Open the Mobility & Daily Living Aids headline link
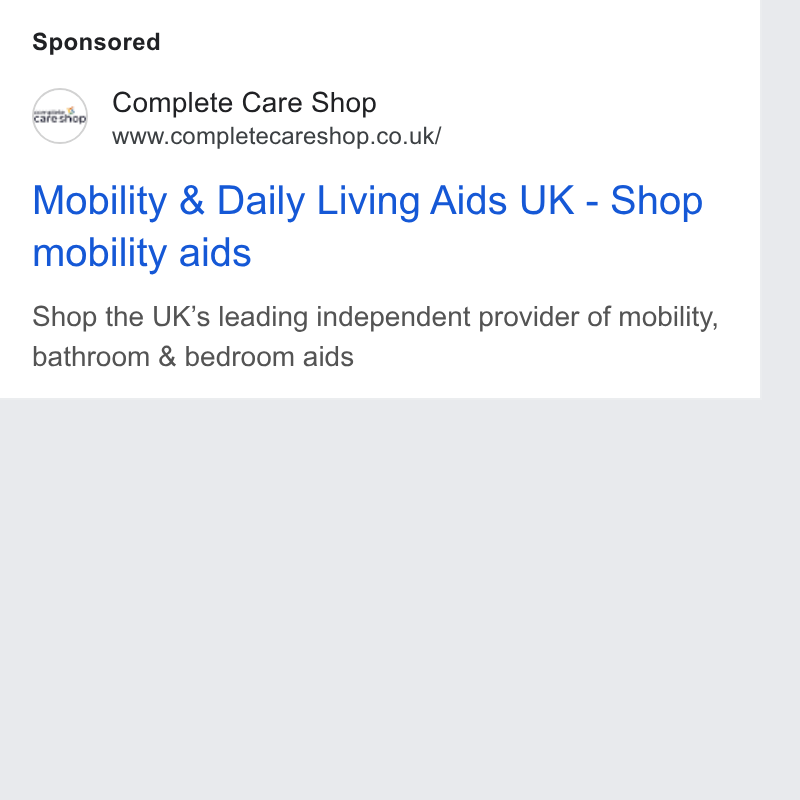The height and width of the screenshot is (800, 800). click(367, 226)
